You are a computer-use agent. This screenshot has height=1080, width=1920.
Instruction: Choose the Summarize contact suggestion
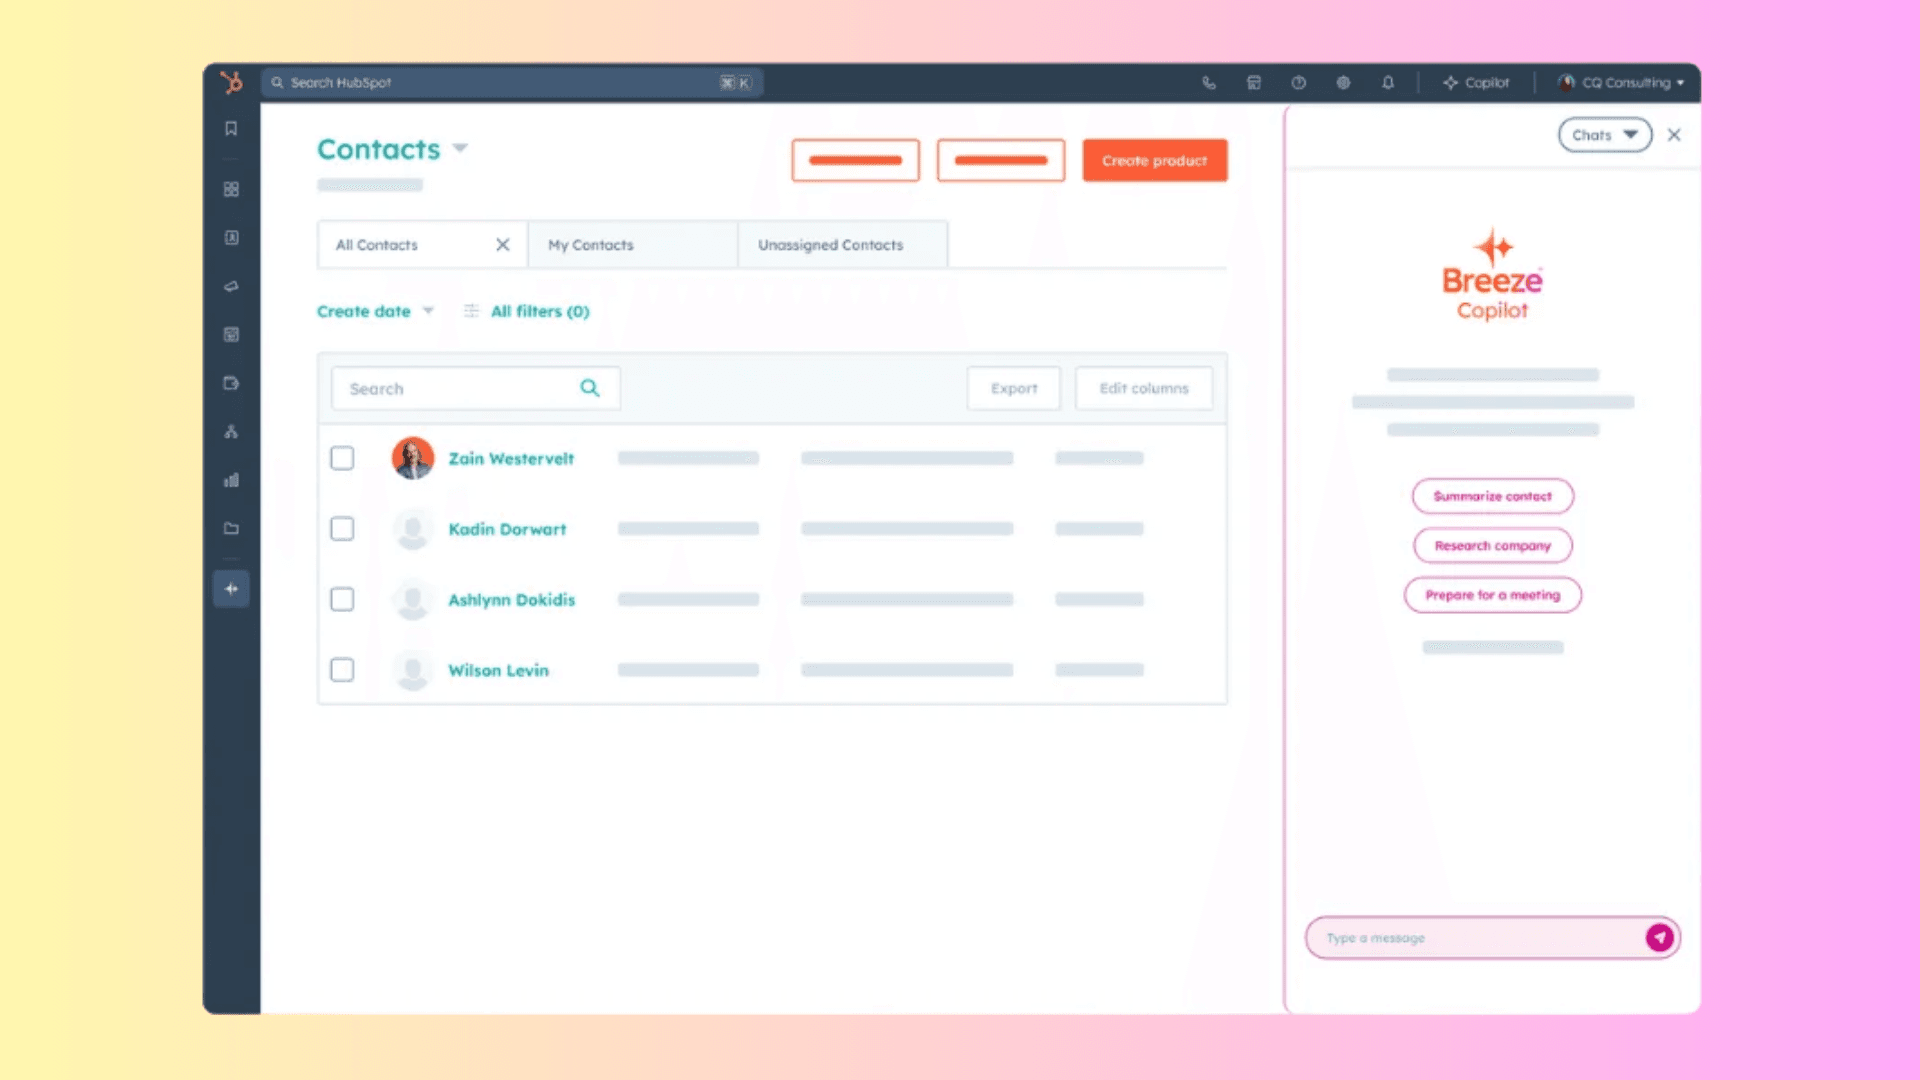pos(1492,496)
